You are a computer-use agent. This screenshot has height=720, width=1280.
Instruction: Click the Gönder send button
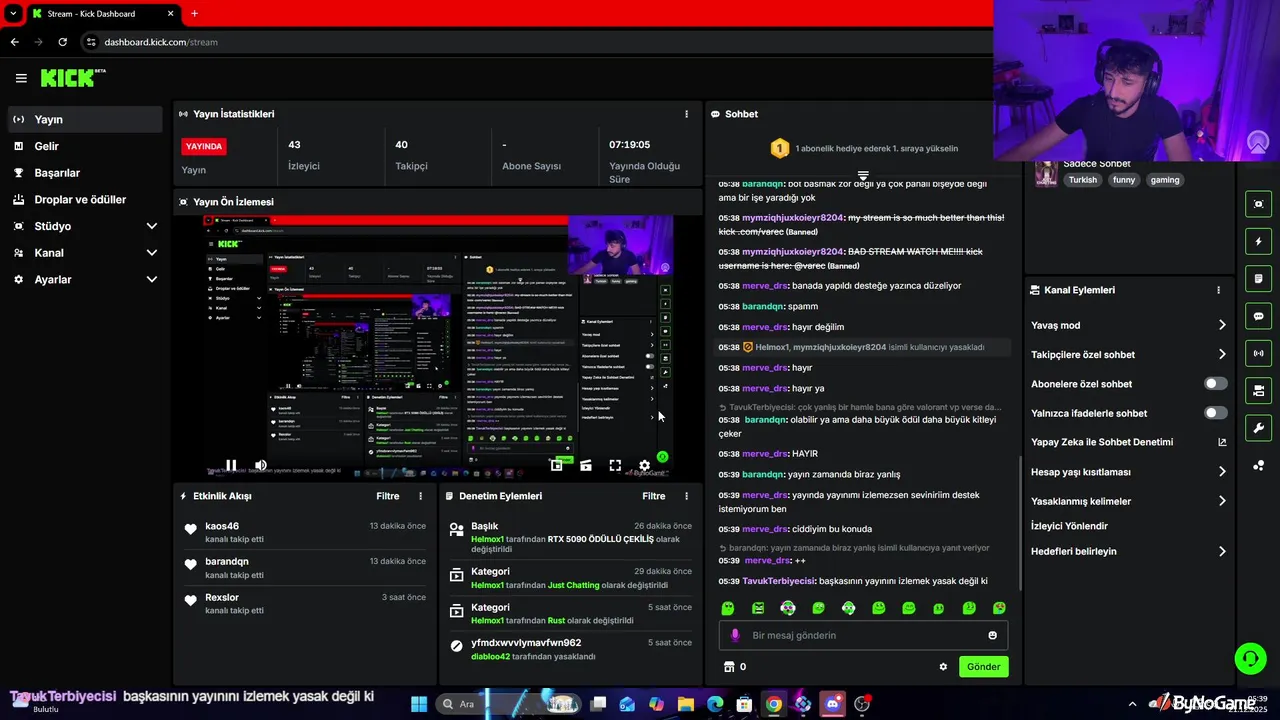pos(983,667)
